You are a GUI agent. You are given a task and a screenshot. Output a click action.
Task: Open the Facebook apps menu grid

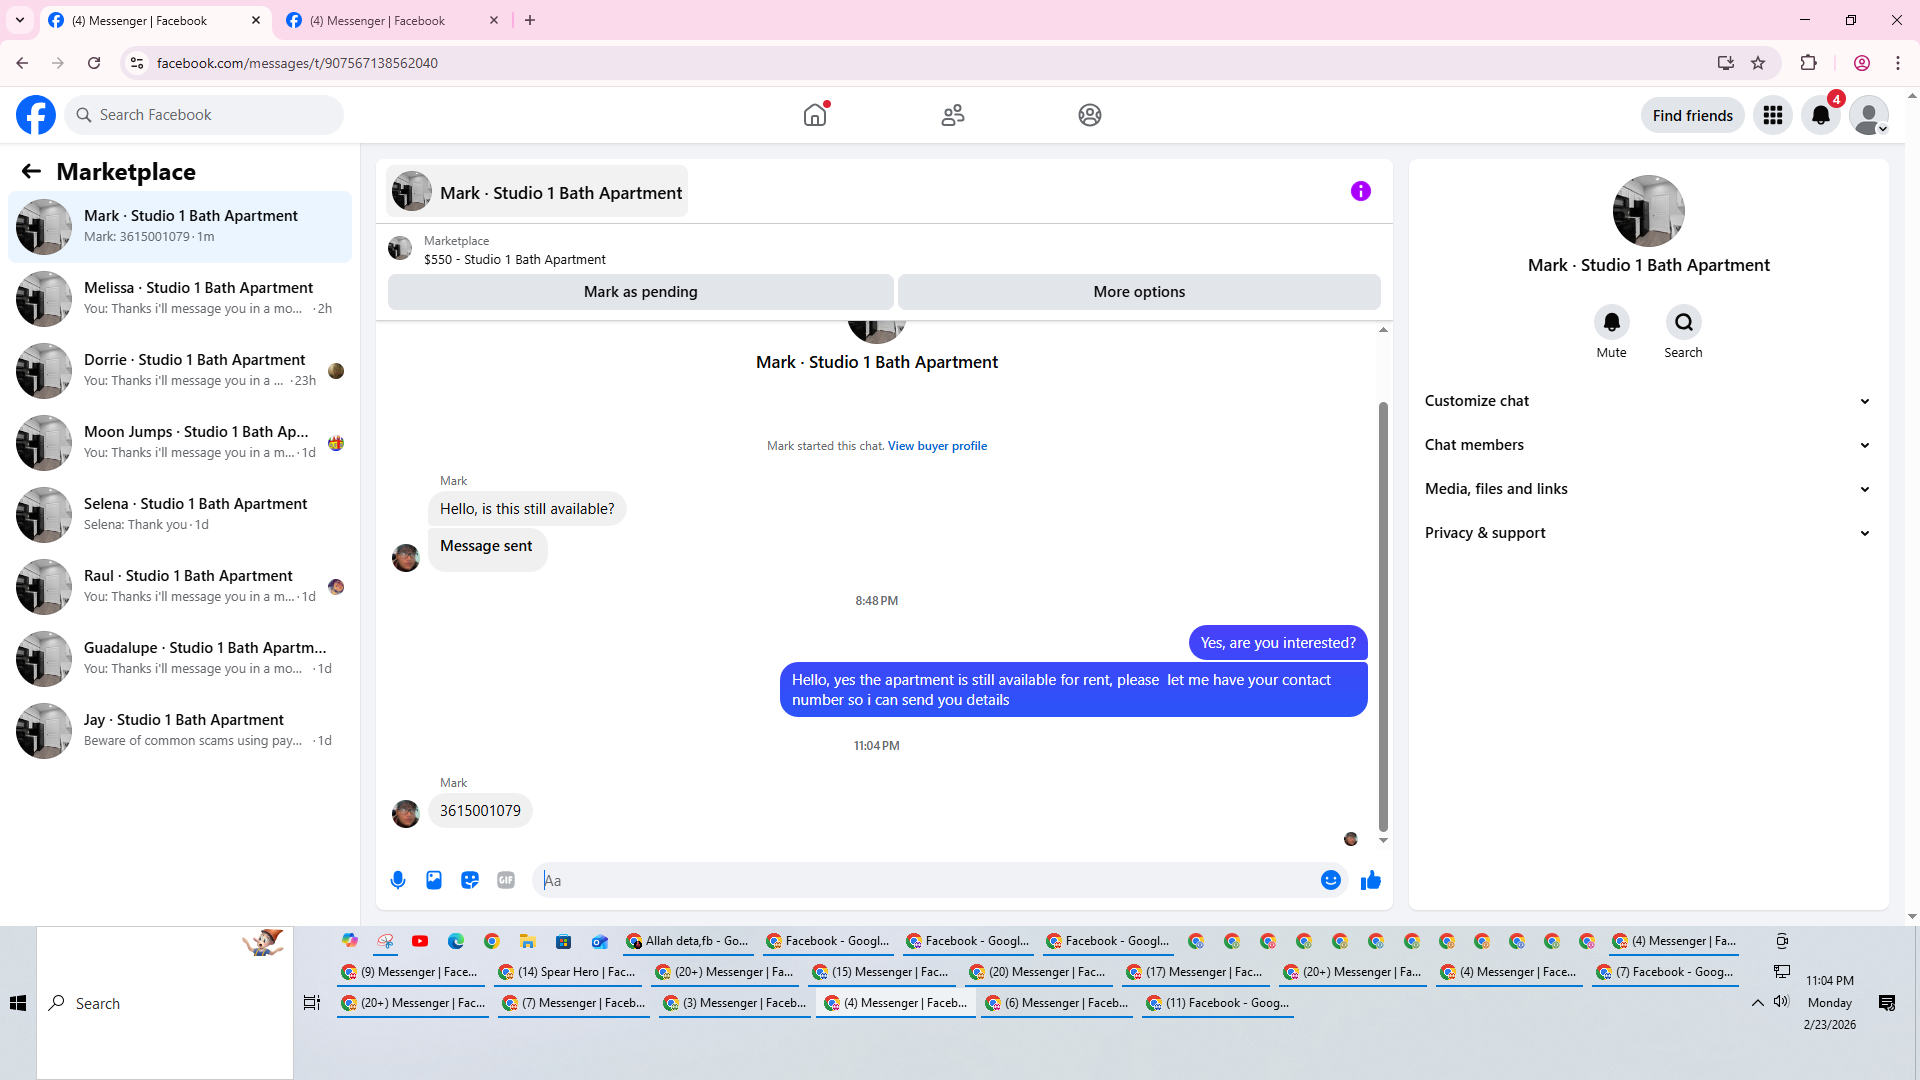pos(1773,115)
